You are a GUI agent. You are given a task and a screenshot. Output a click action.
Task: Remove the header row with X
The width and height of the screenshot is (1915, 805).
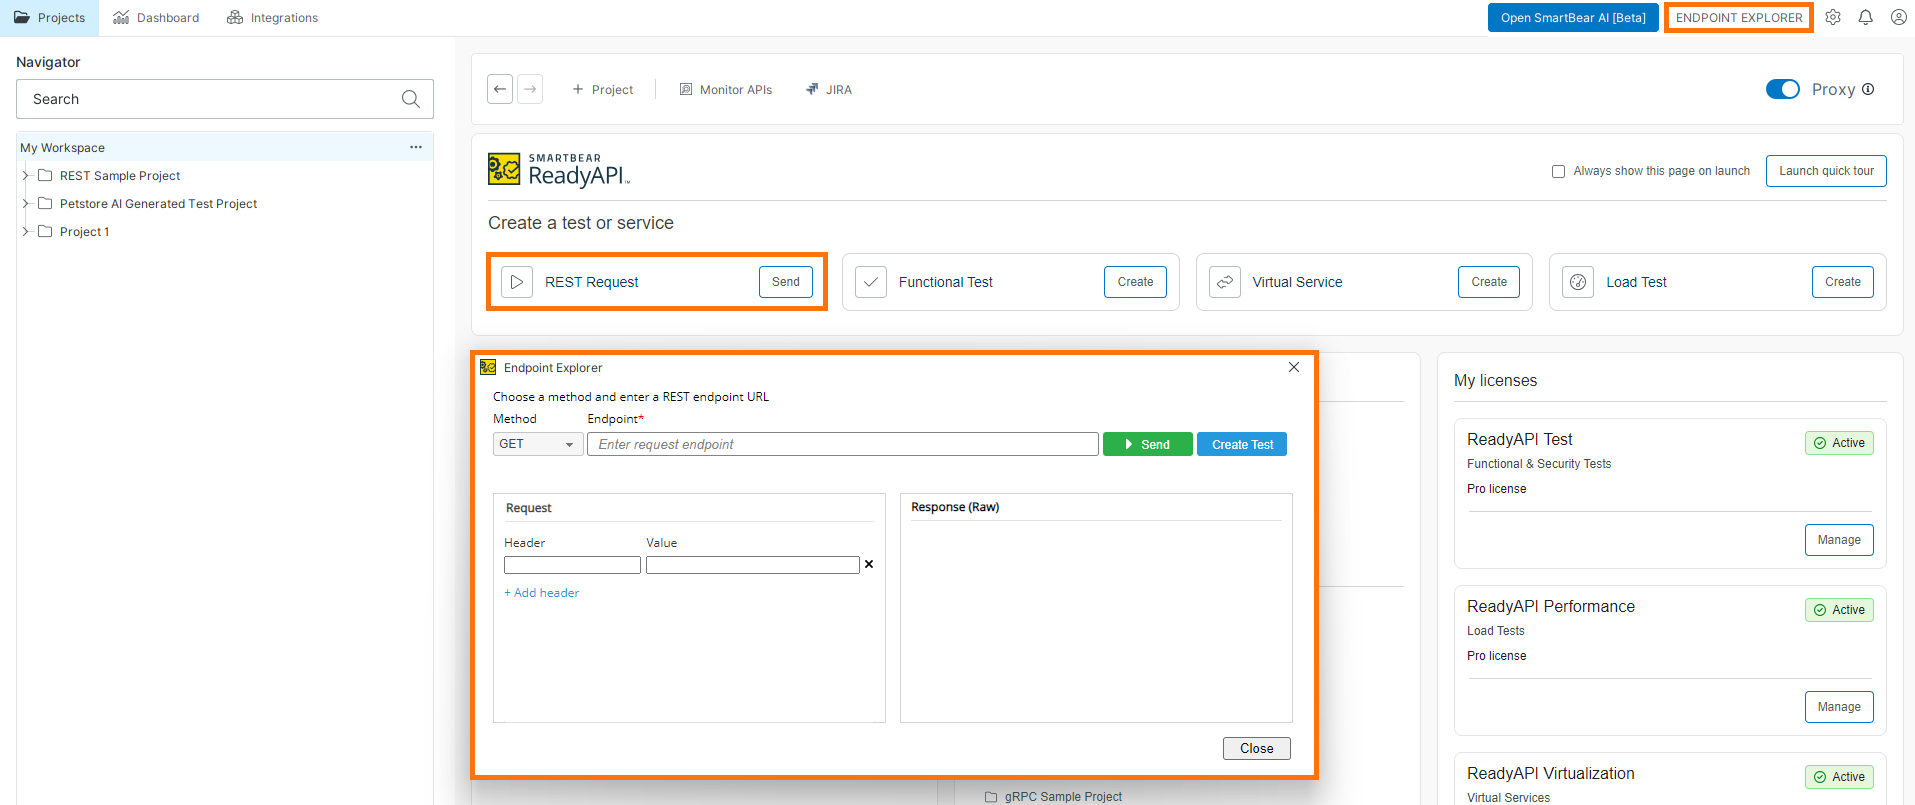pos(869,564)
